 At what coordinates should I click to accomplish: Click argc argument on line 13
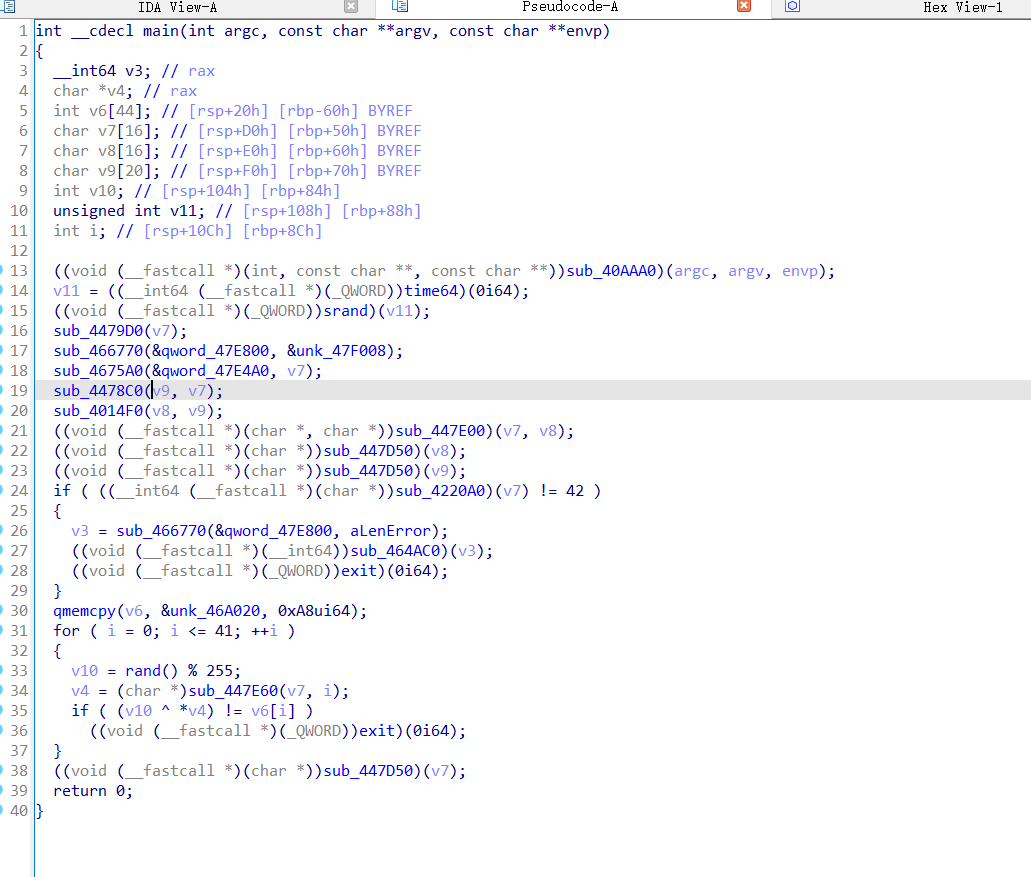click(692, 271)
